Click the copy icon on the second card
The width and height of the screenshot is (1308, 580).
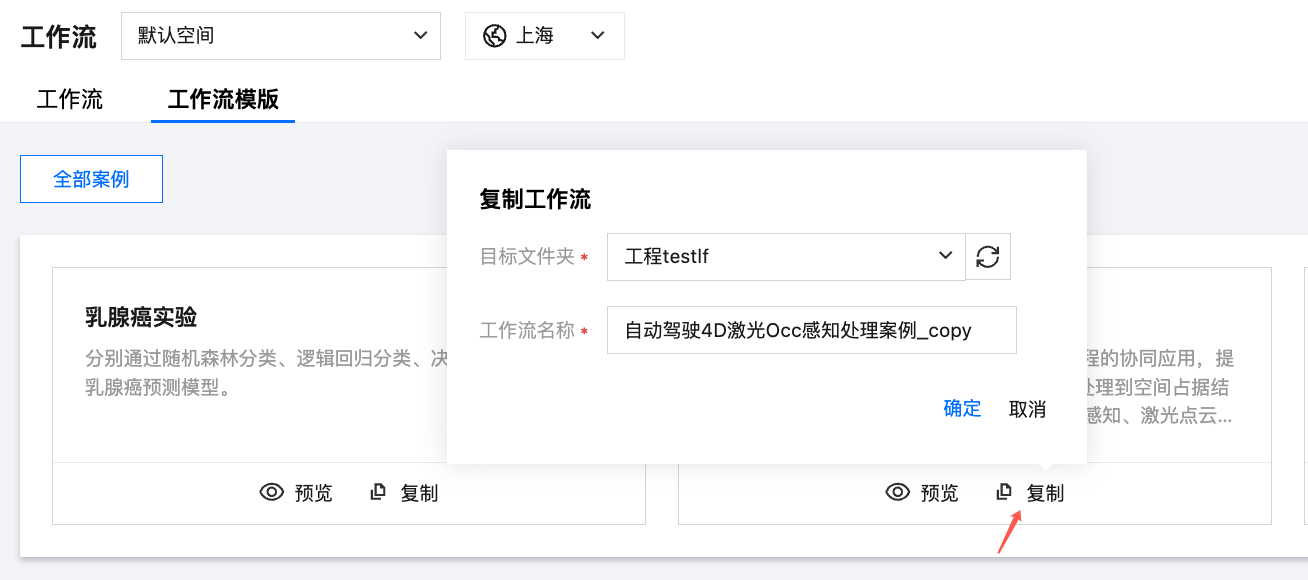[x=1004, y=492]
